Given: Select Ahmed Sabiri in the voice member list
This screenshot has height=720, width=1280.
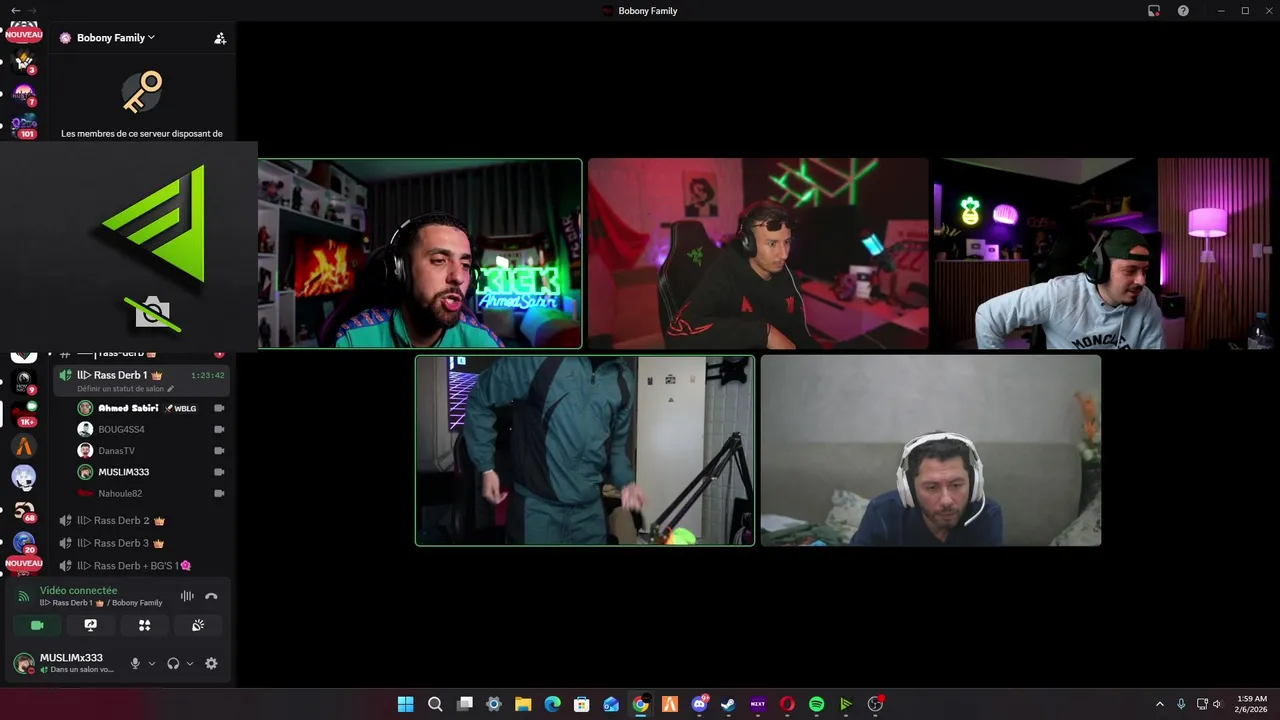Looking at the screenshot, I should (x=128, y=408).
